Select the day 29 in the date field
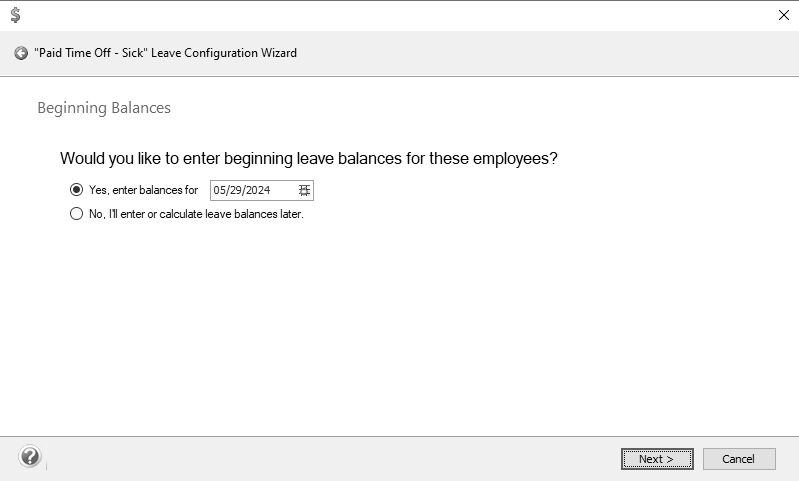The width and height of the screenshot is (799, 481). point(235,190)
